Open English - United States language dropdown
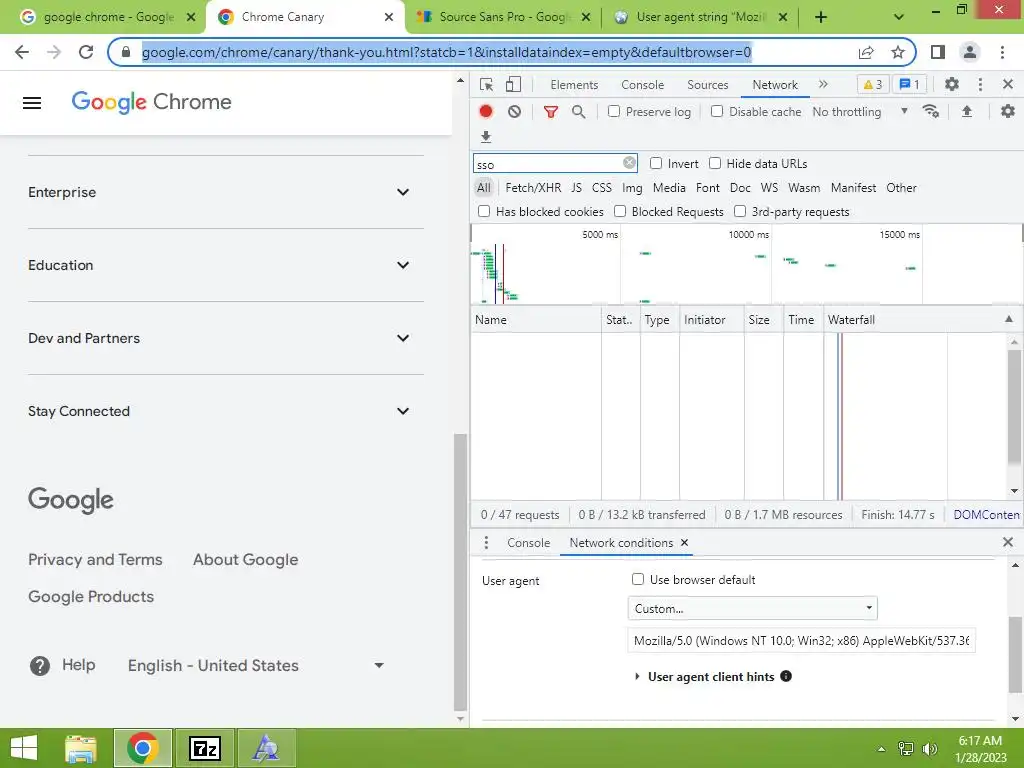Viewport: 1024px width, 768px height. pyautogui.click(x=256, y=665)
